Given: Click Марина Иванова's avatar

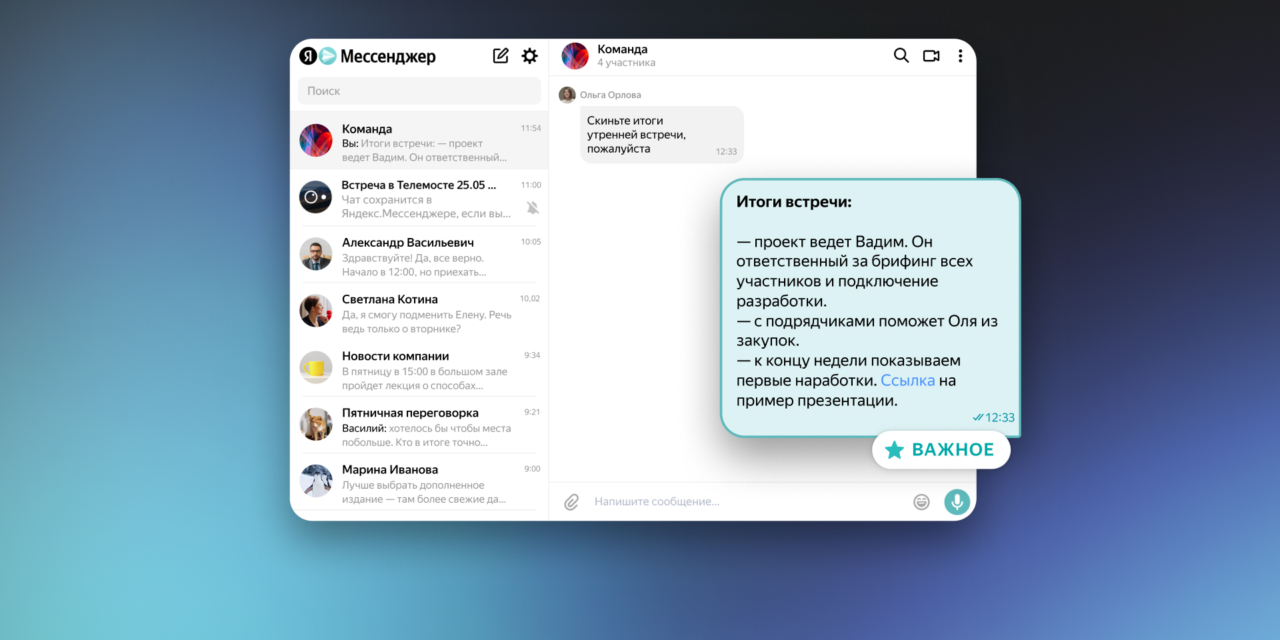Looking at the screenshot, I should [316, 481].
